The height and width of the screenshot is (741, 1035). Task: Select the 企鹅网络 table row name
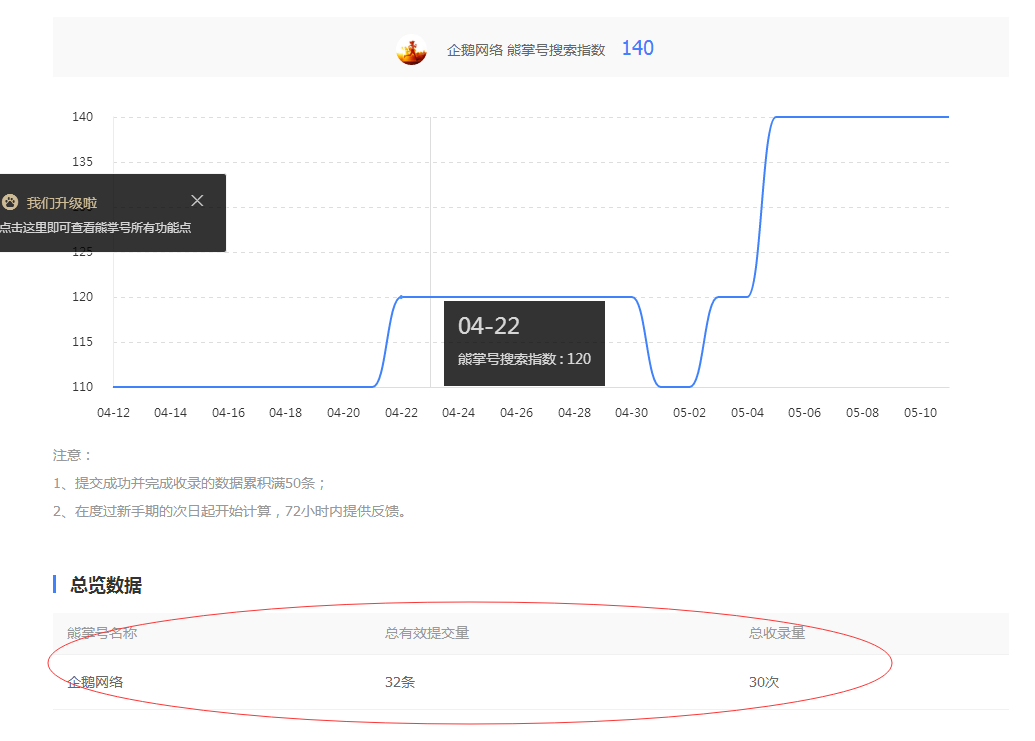pyautogui.click(x=95, y=682)
